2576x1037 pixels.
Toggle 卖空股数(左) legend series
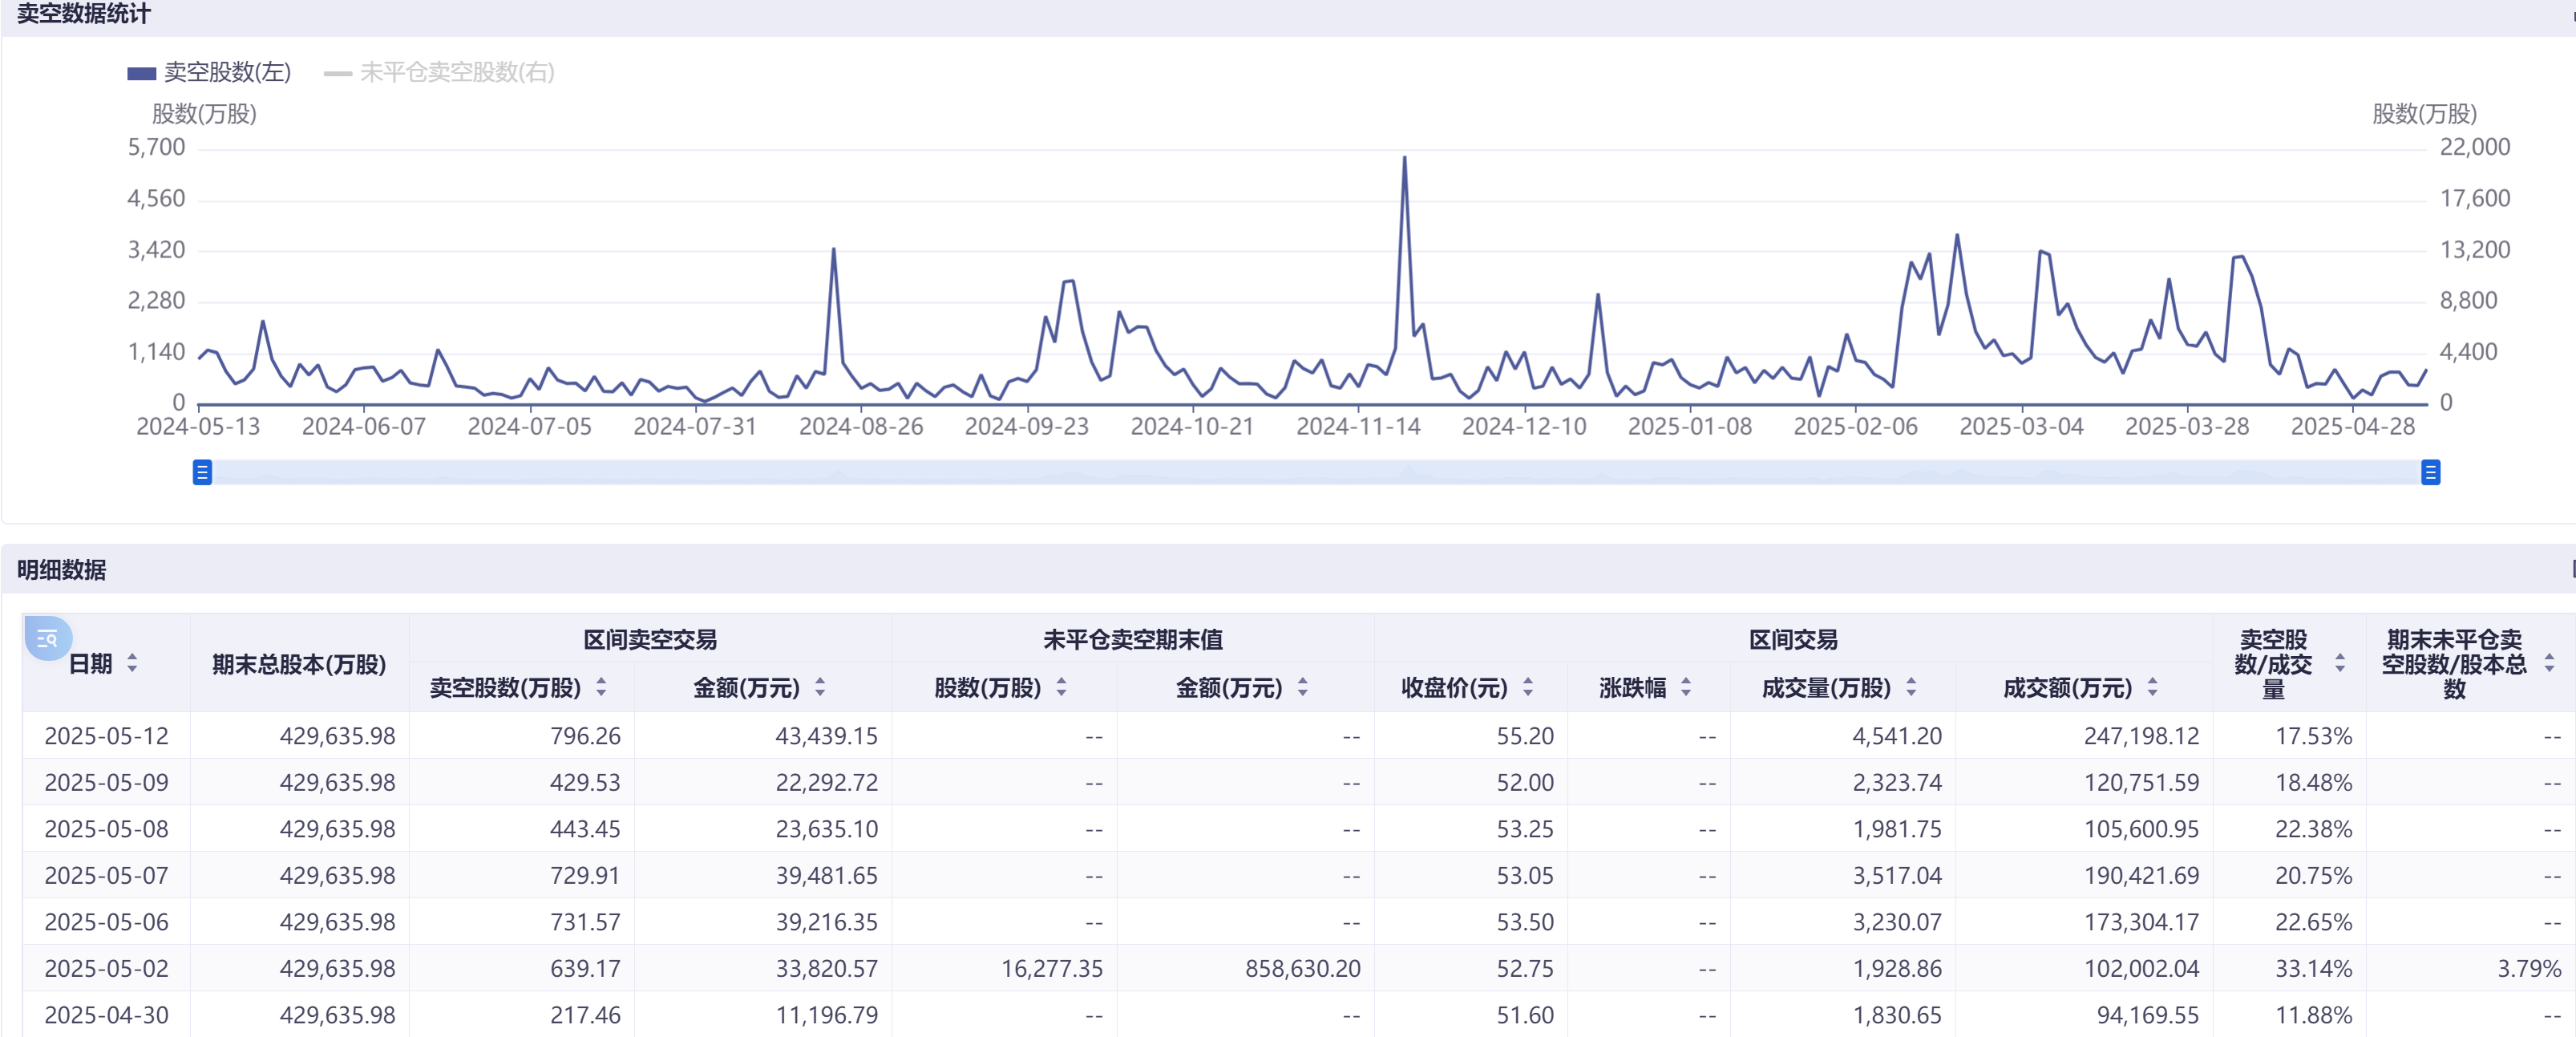point(210,73)
